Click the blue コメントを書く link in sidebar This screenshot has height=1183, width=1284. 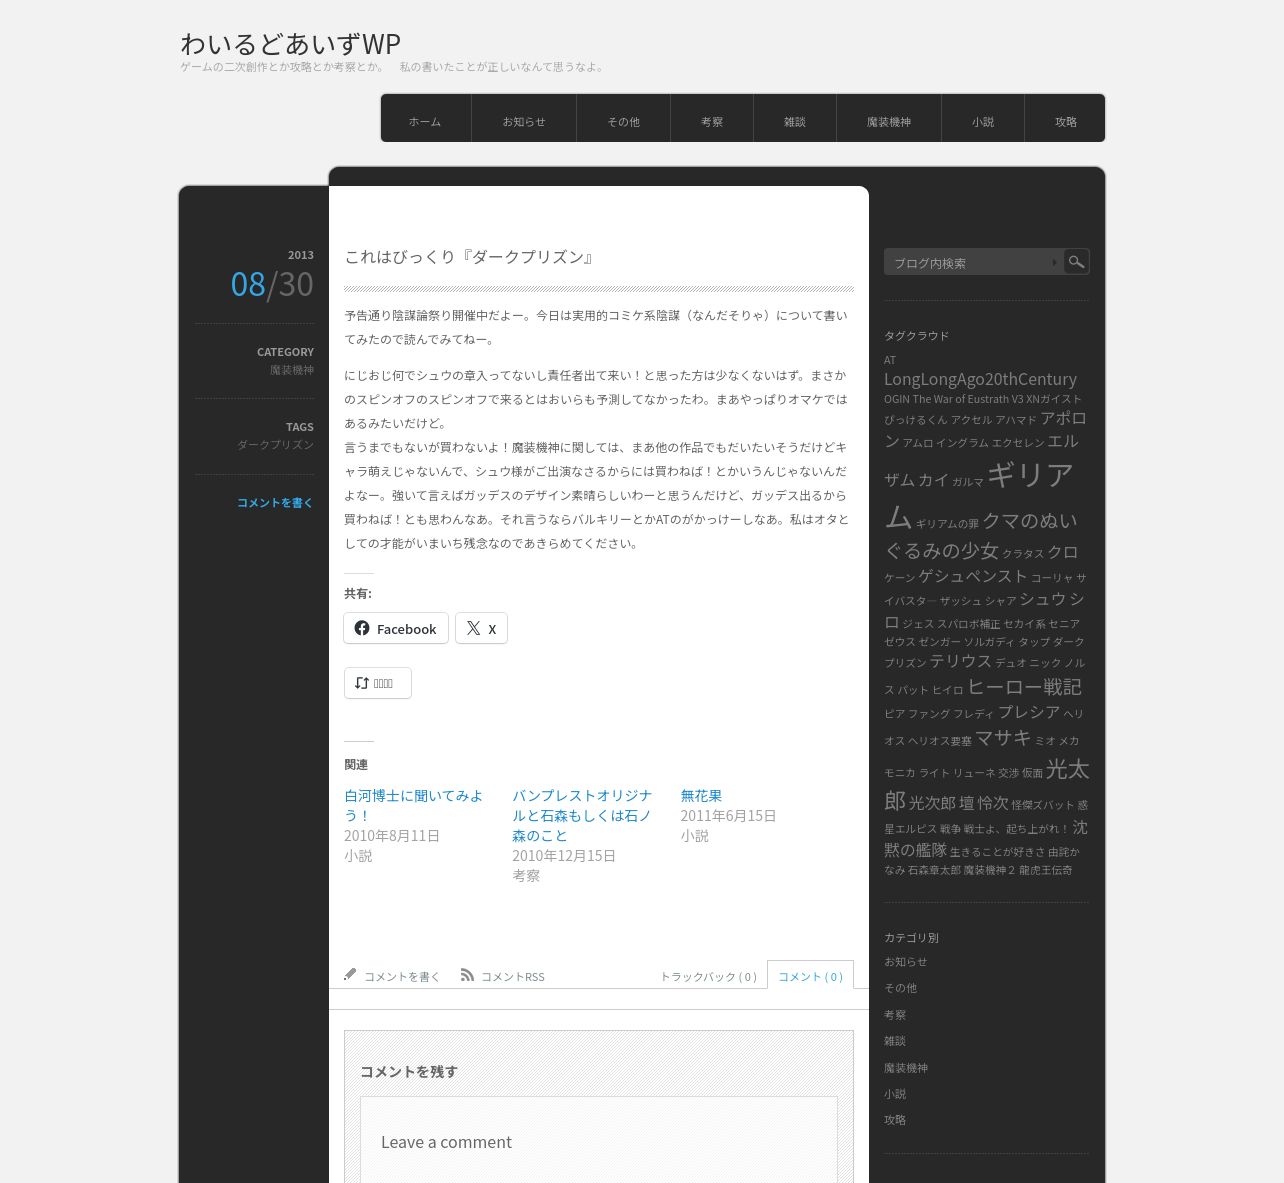click(275, 503)
